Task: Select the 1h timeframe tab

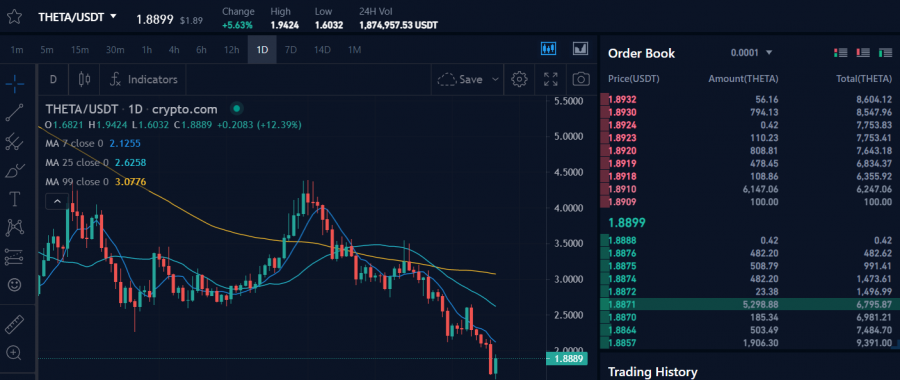Action: click(146, 50)
